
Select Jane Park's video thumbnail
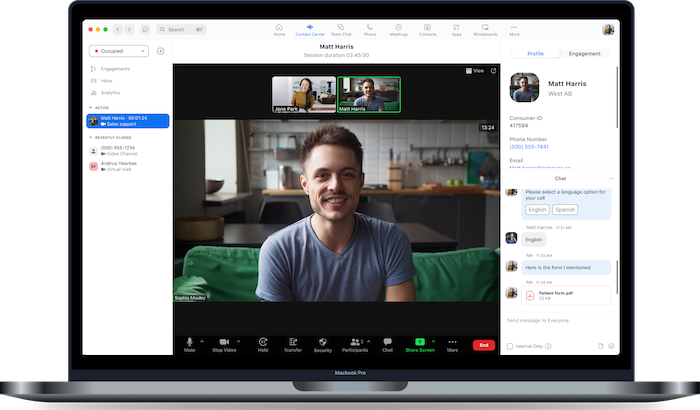coord(303,95)
